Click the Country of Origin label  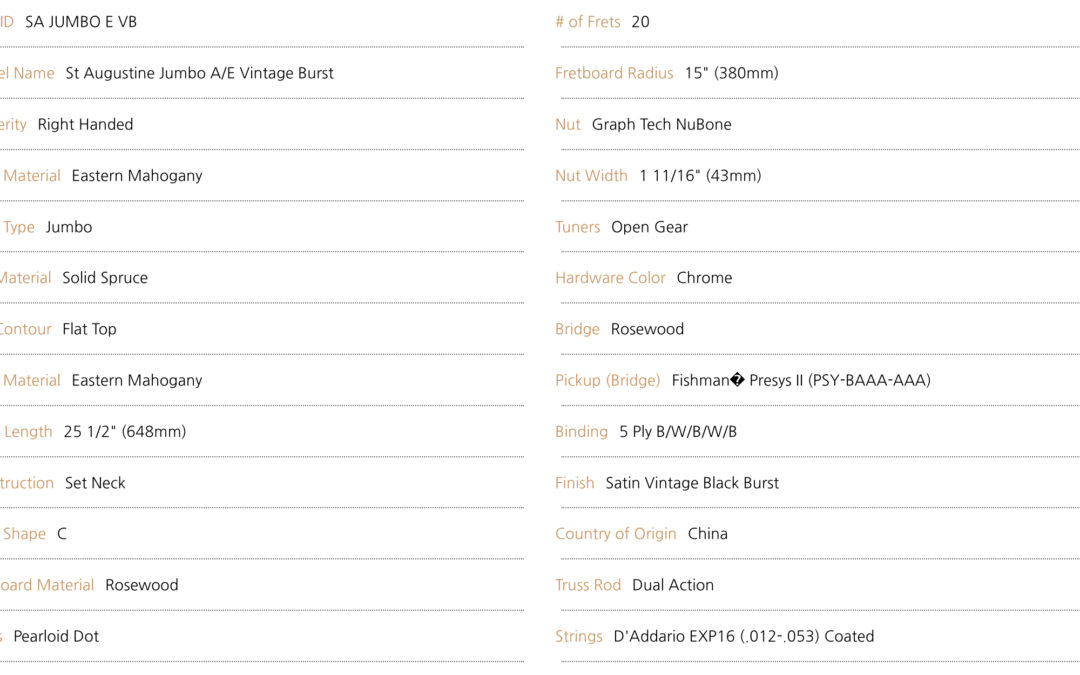pos(616,534)
